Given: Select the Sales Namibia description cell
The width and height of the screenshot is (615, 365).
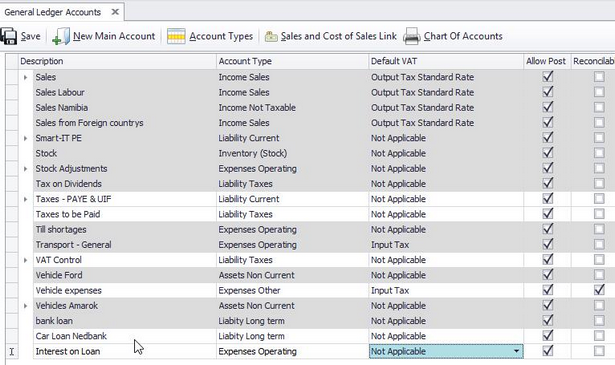Looking at the screenshot, I should click(125, 108).
